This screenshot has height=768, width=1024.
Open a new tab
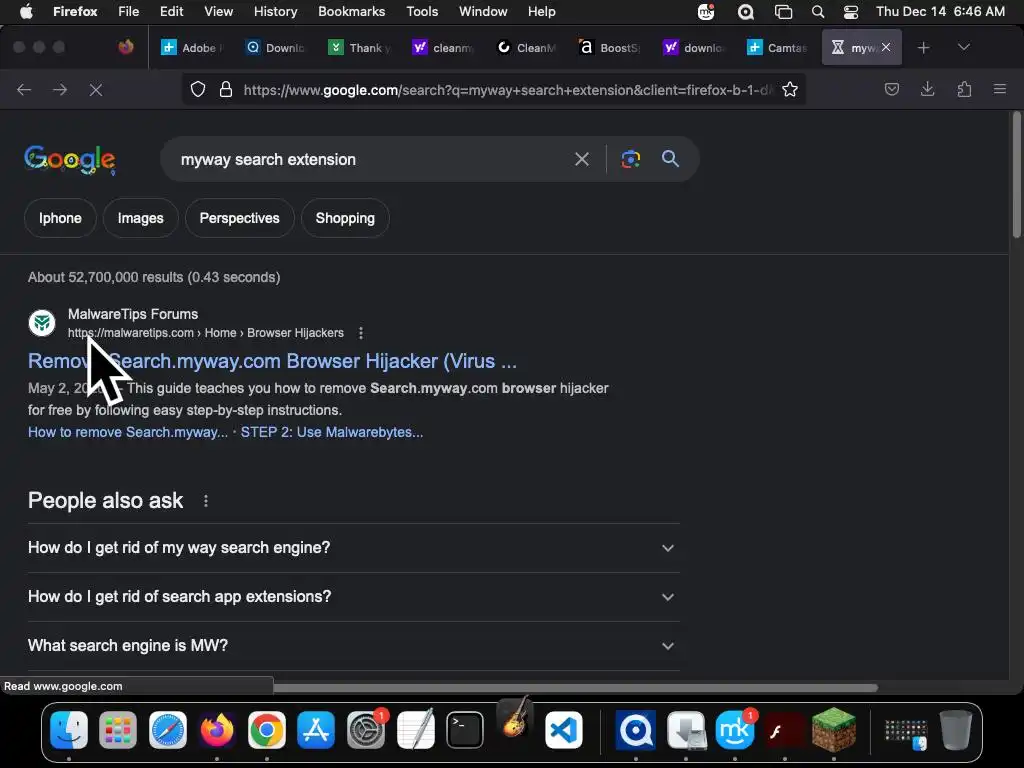pos(923,48)
